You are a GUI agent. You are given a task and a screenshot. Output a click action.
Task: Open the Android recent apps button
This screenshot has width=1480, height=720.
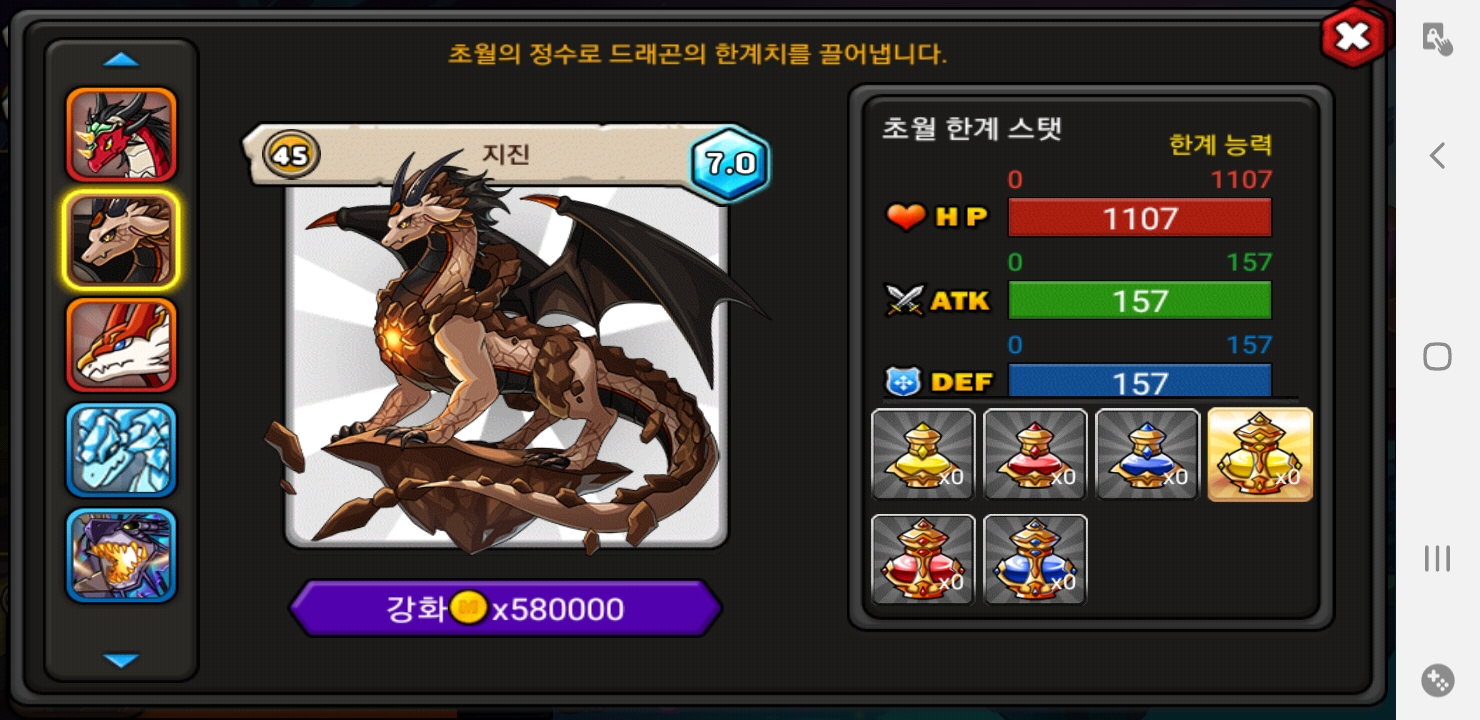(x=1437, y=558)
